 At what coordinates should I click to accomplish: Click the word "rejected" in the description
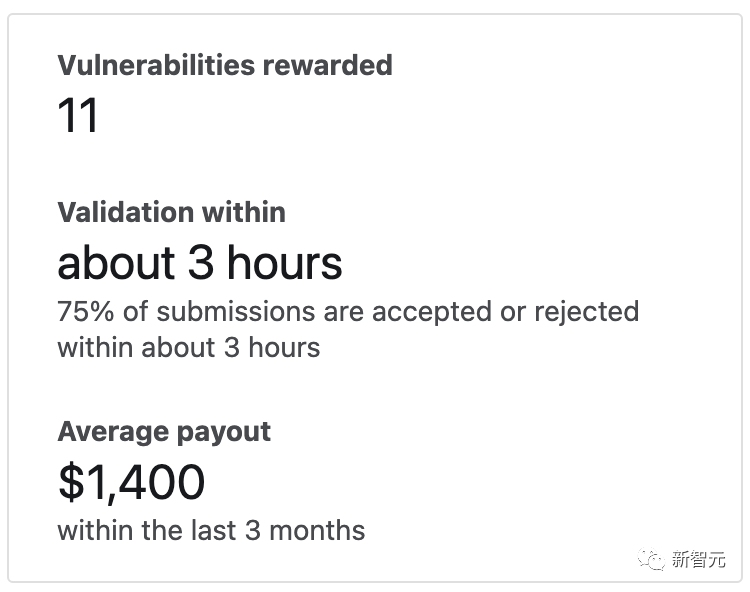[587, 312]
